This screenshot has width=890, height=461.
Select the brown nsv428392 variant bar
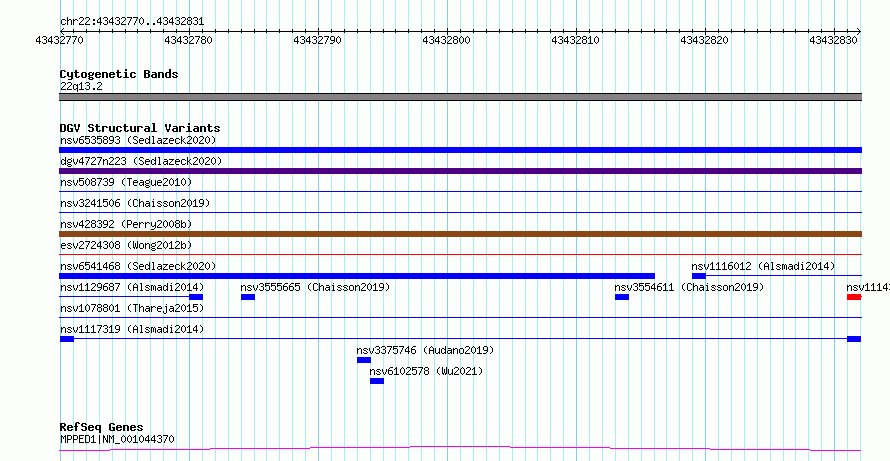pos(460,234)
